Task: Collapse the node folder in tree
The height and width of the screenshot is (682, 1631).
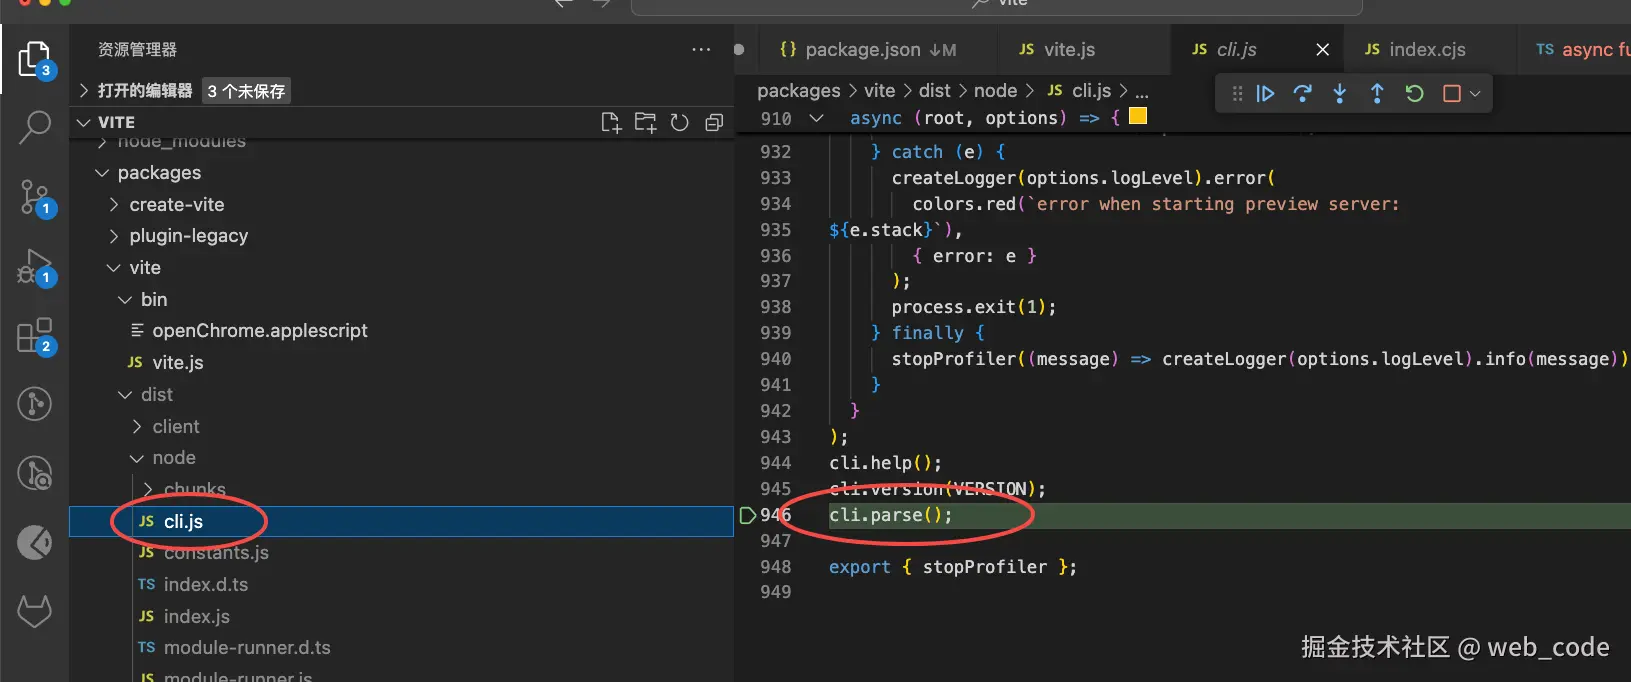Action: pyautogui.click(x=137, y=458)
